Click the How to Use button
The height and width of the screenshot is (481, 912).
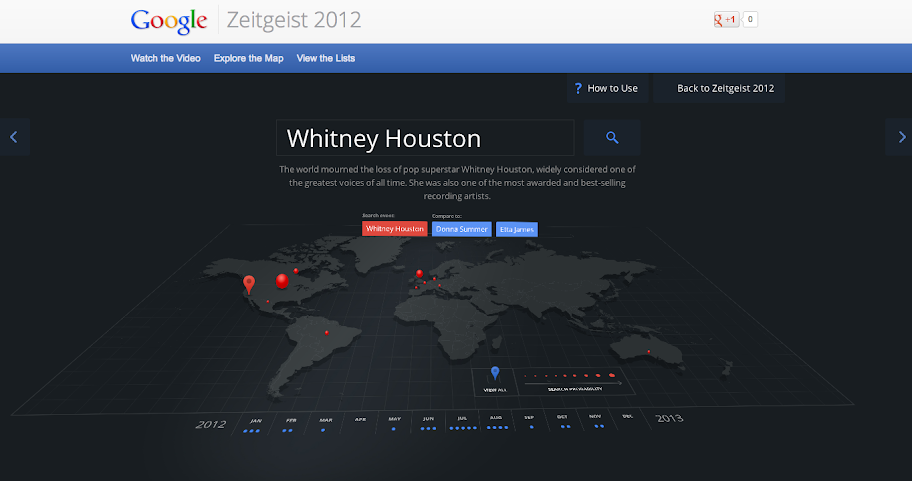point(607,88)
